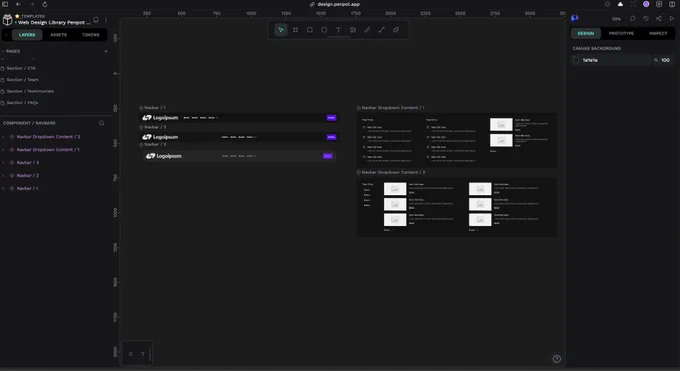Screen dimensions: 680x371
Task: Select Navbar Dropdown Content / 2 layer name
Action: point(48,137)
